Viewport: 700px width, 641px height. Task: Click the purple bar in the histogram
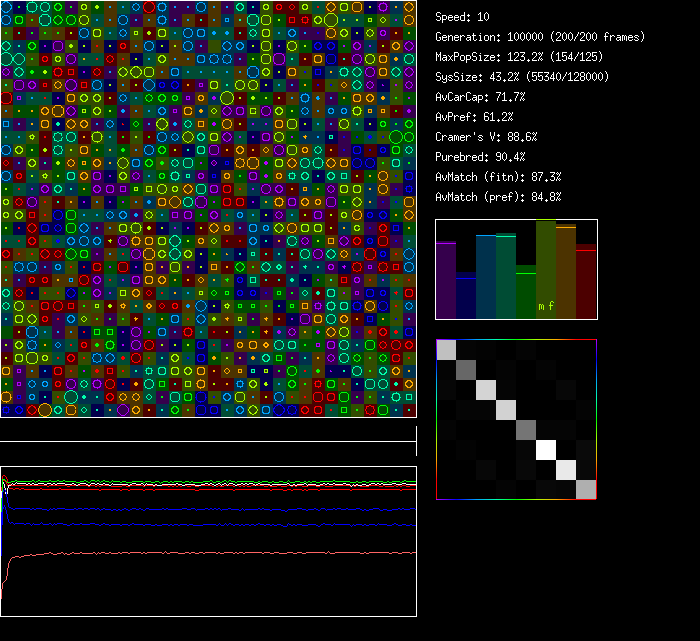pyautogui.click(x=446, y=280)
